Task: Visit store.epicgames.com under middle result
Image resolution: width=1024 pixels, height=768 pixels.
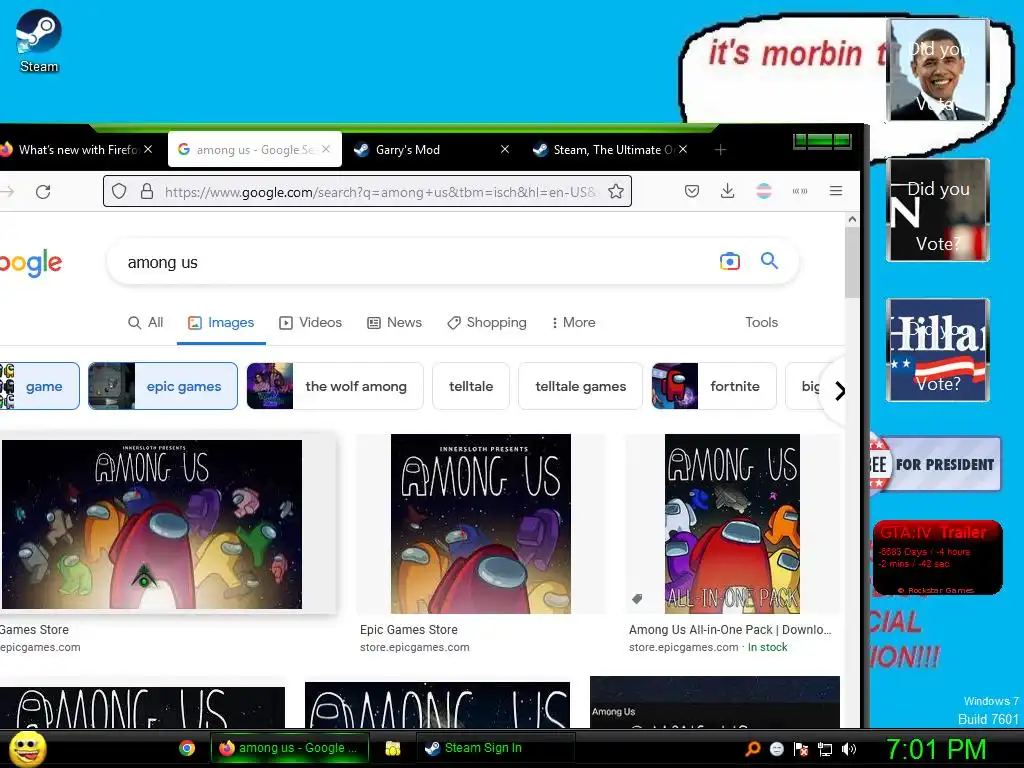Action: click(x=415, y=647)
